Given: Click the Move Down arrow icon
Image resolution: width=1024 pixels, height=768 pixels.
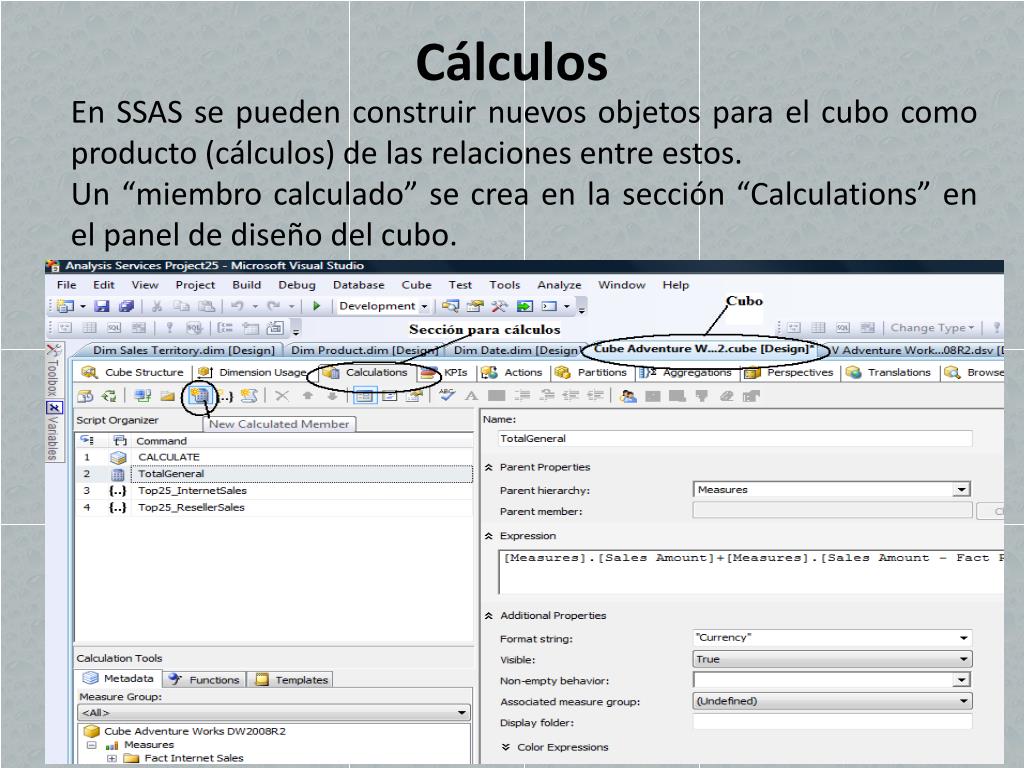Looking at the screenshot, I should click(332, 396).
